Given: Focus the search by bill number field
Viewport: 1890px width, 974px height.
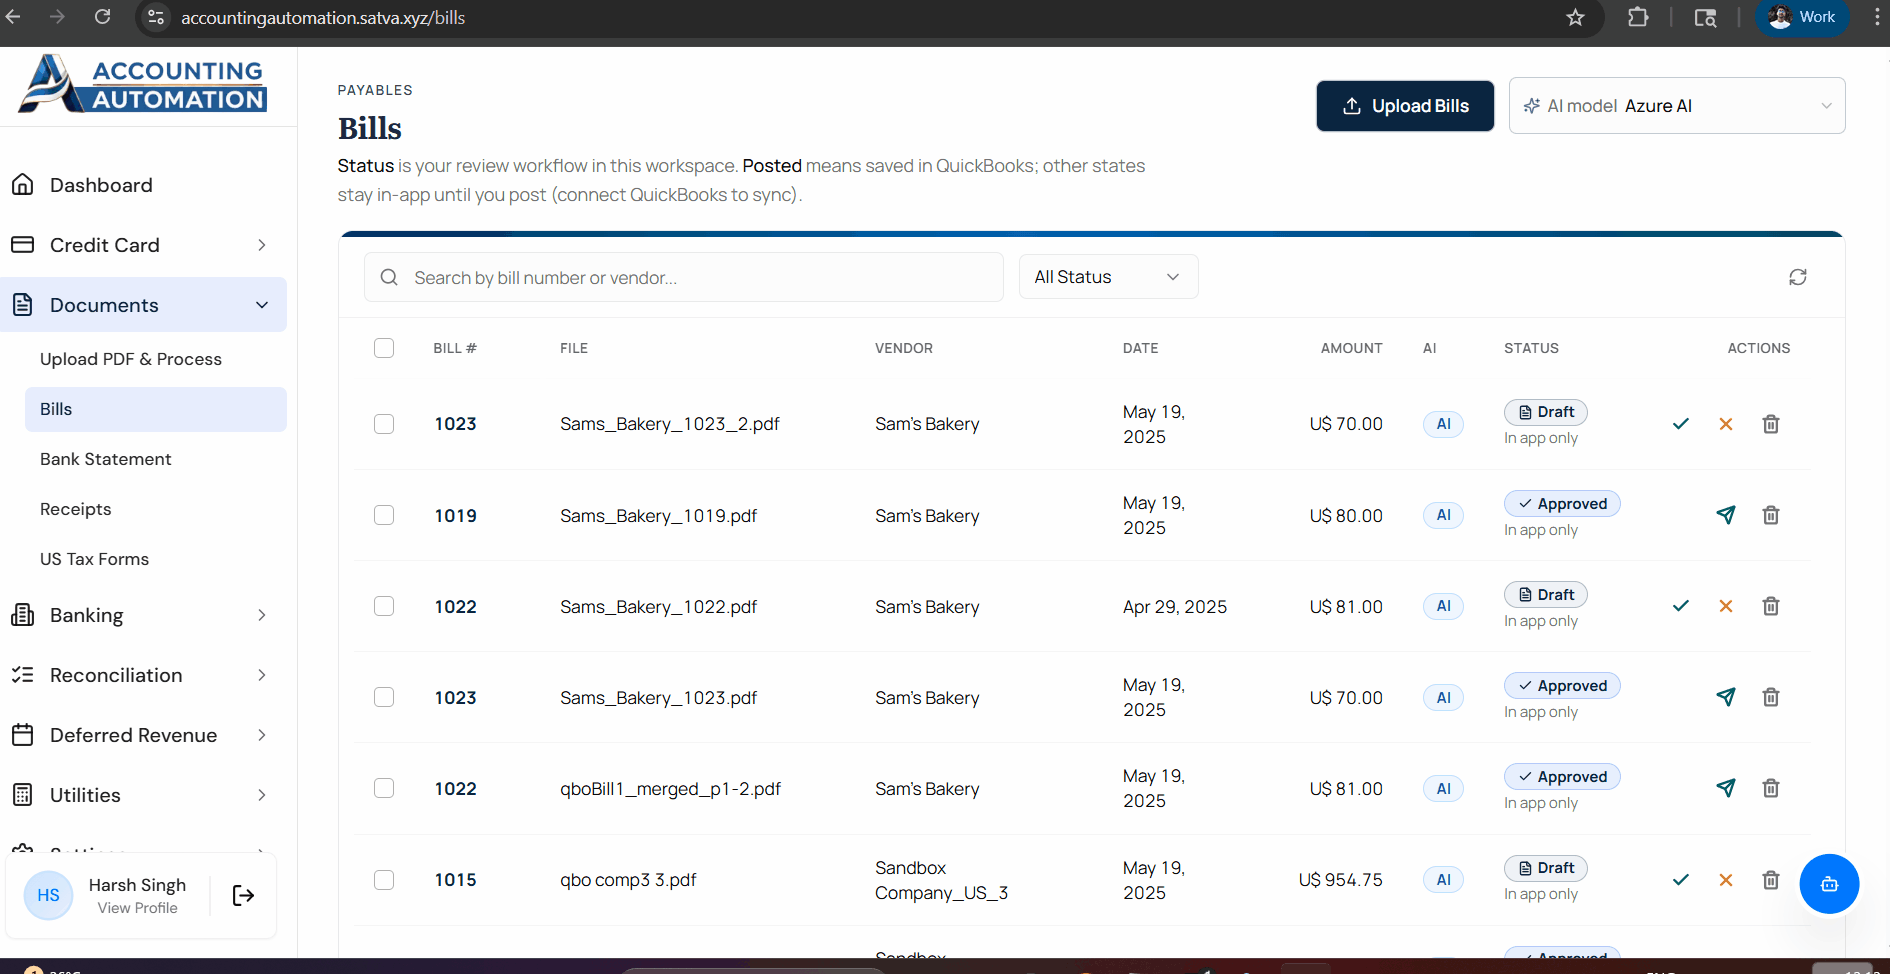Looking at the screenshot, I should coord(684,277).
